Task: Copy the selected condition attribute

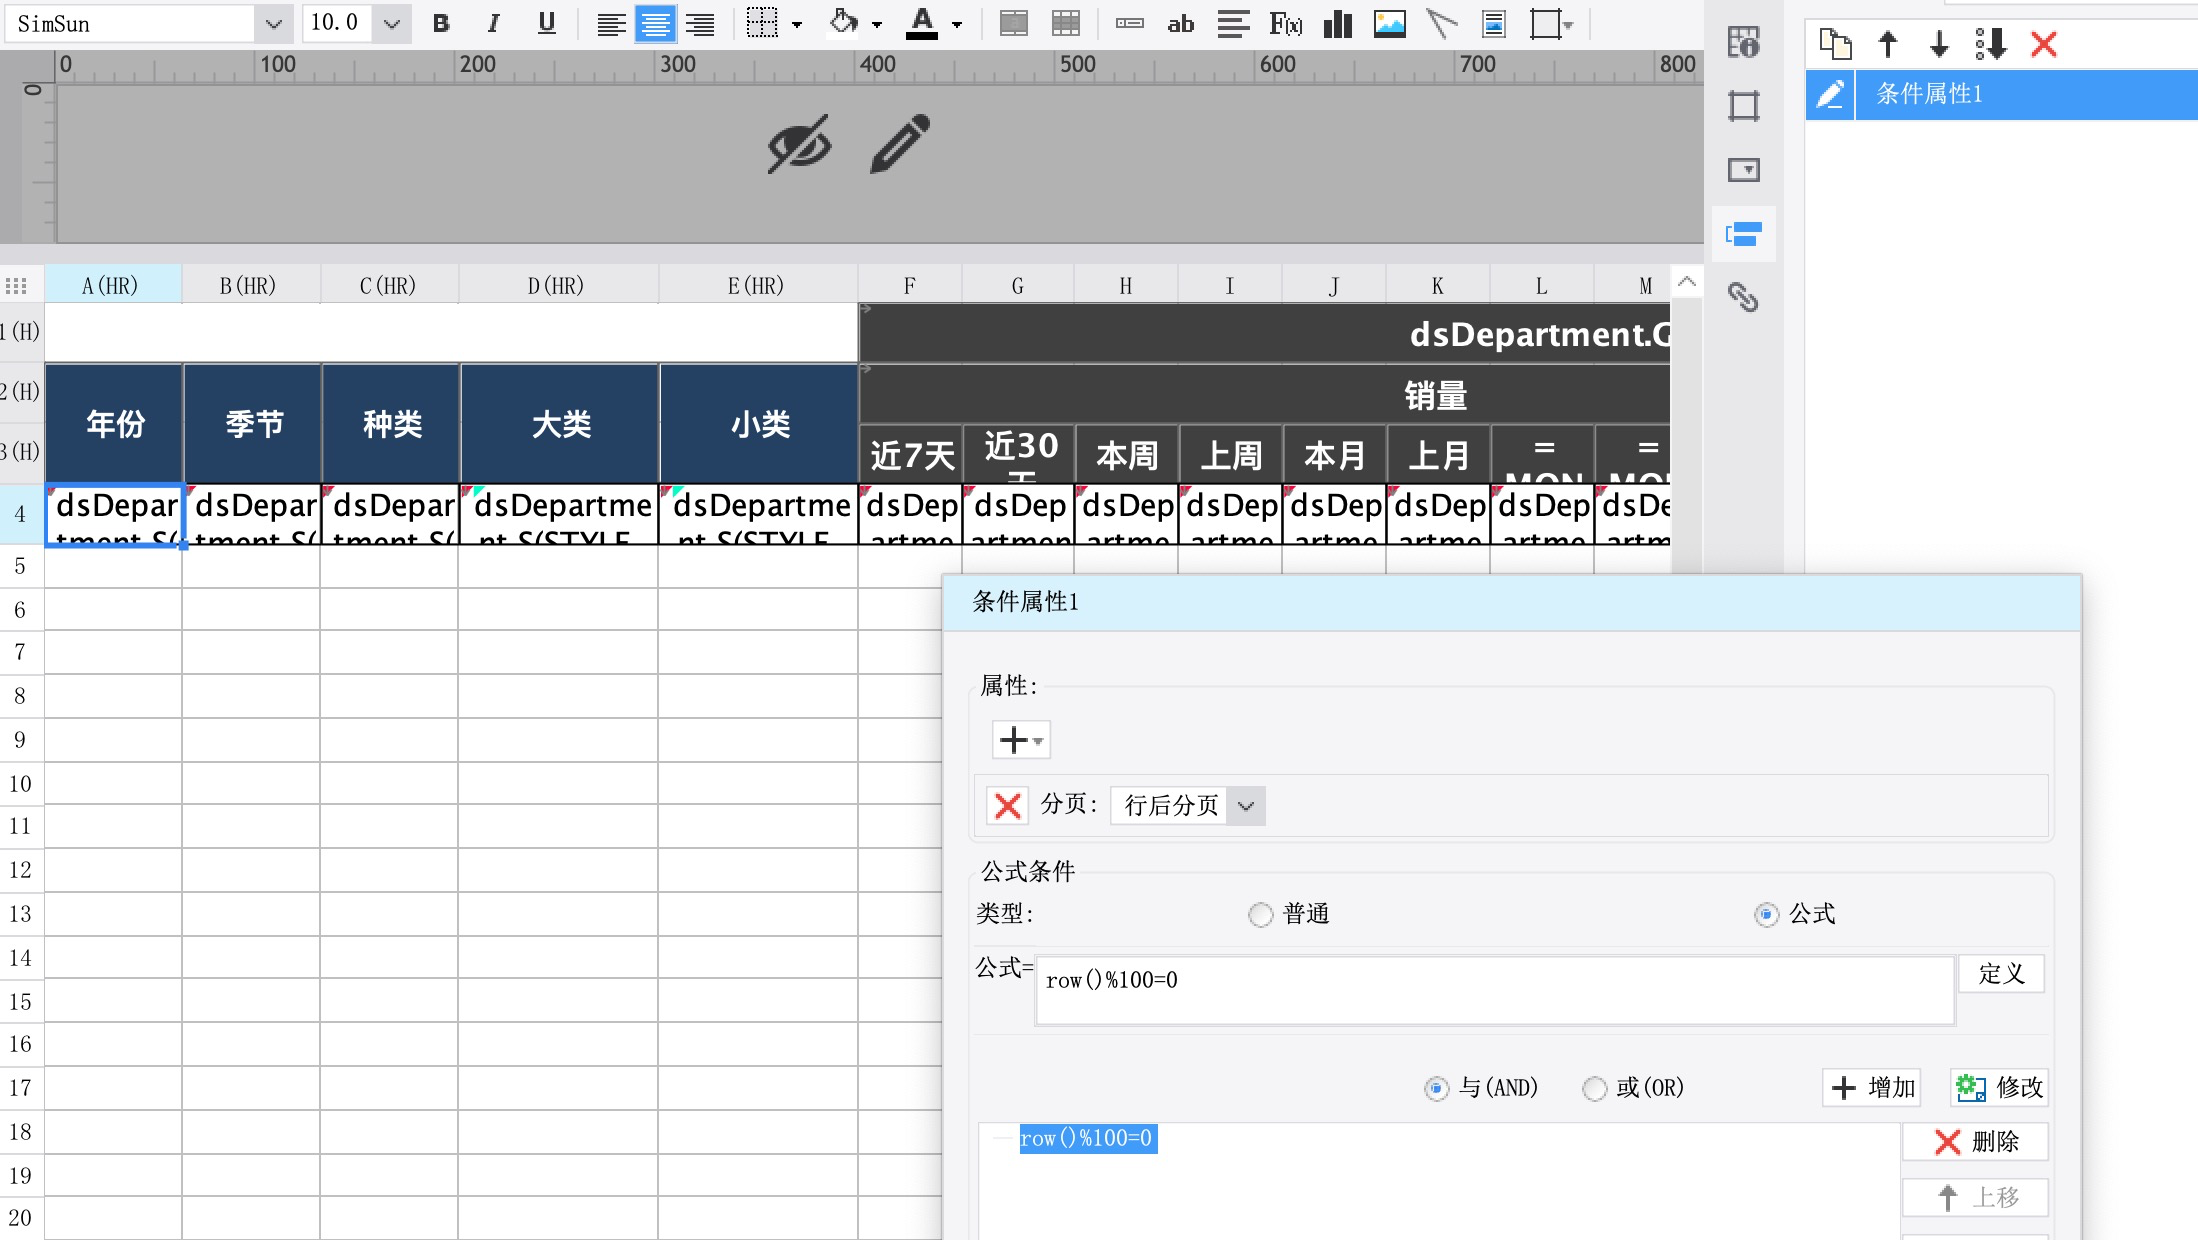Action: [x=1835, y=44]
